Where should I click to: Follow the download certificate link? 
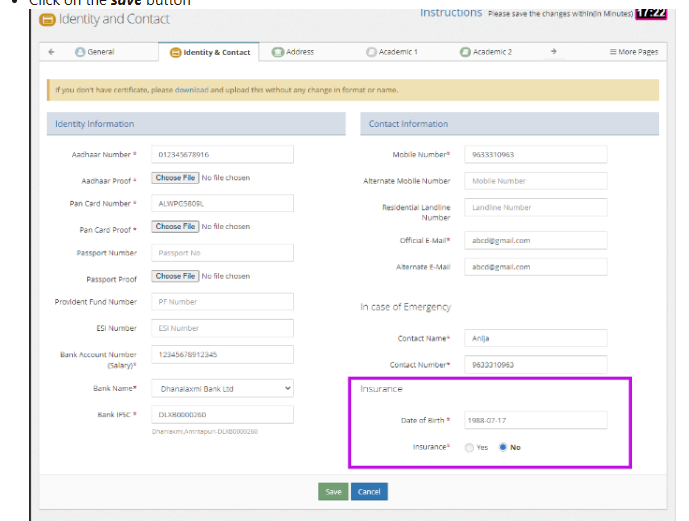[x=192, y=90]
